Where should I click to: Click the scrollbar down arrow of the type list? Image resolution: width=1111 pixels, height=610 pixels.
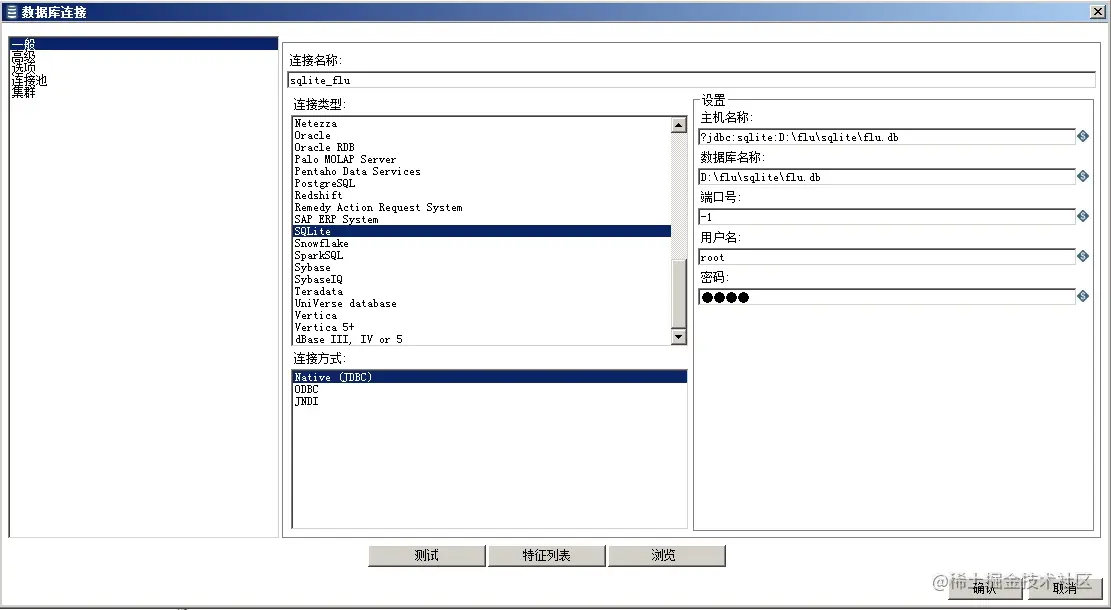(x=679, y=337)
